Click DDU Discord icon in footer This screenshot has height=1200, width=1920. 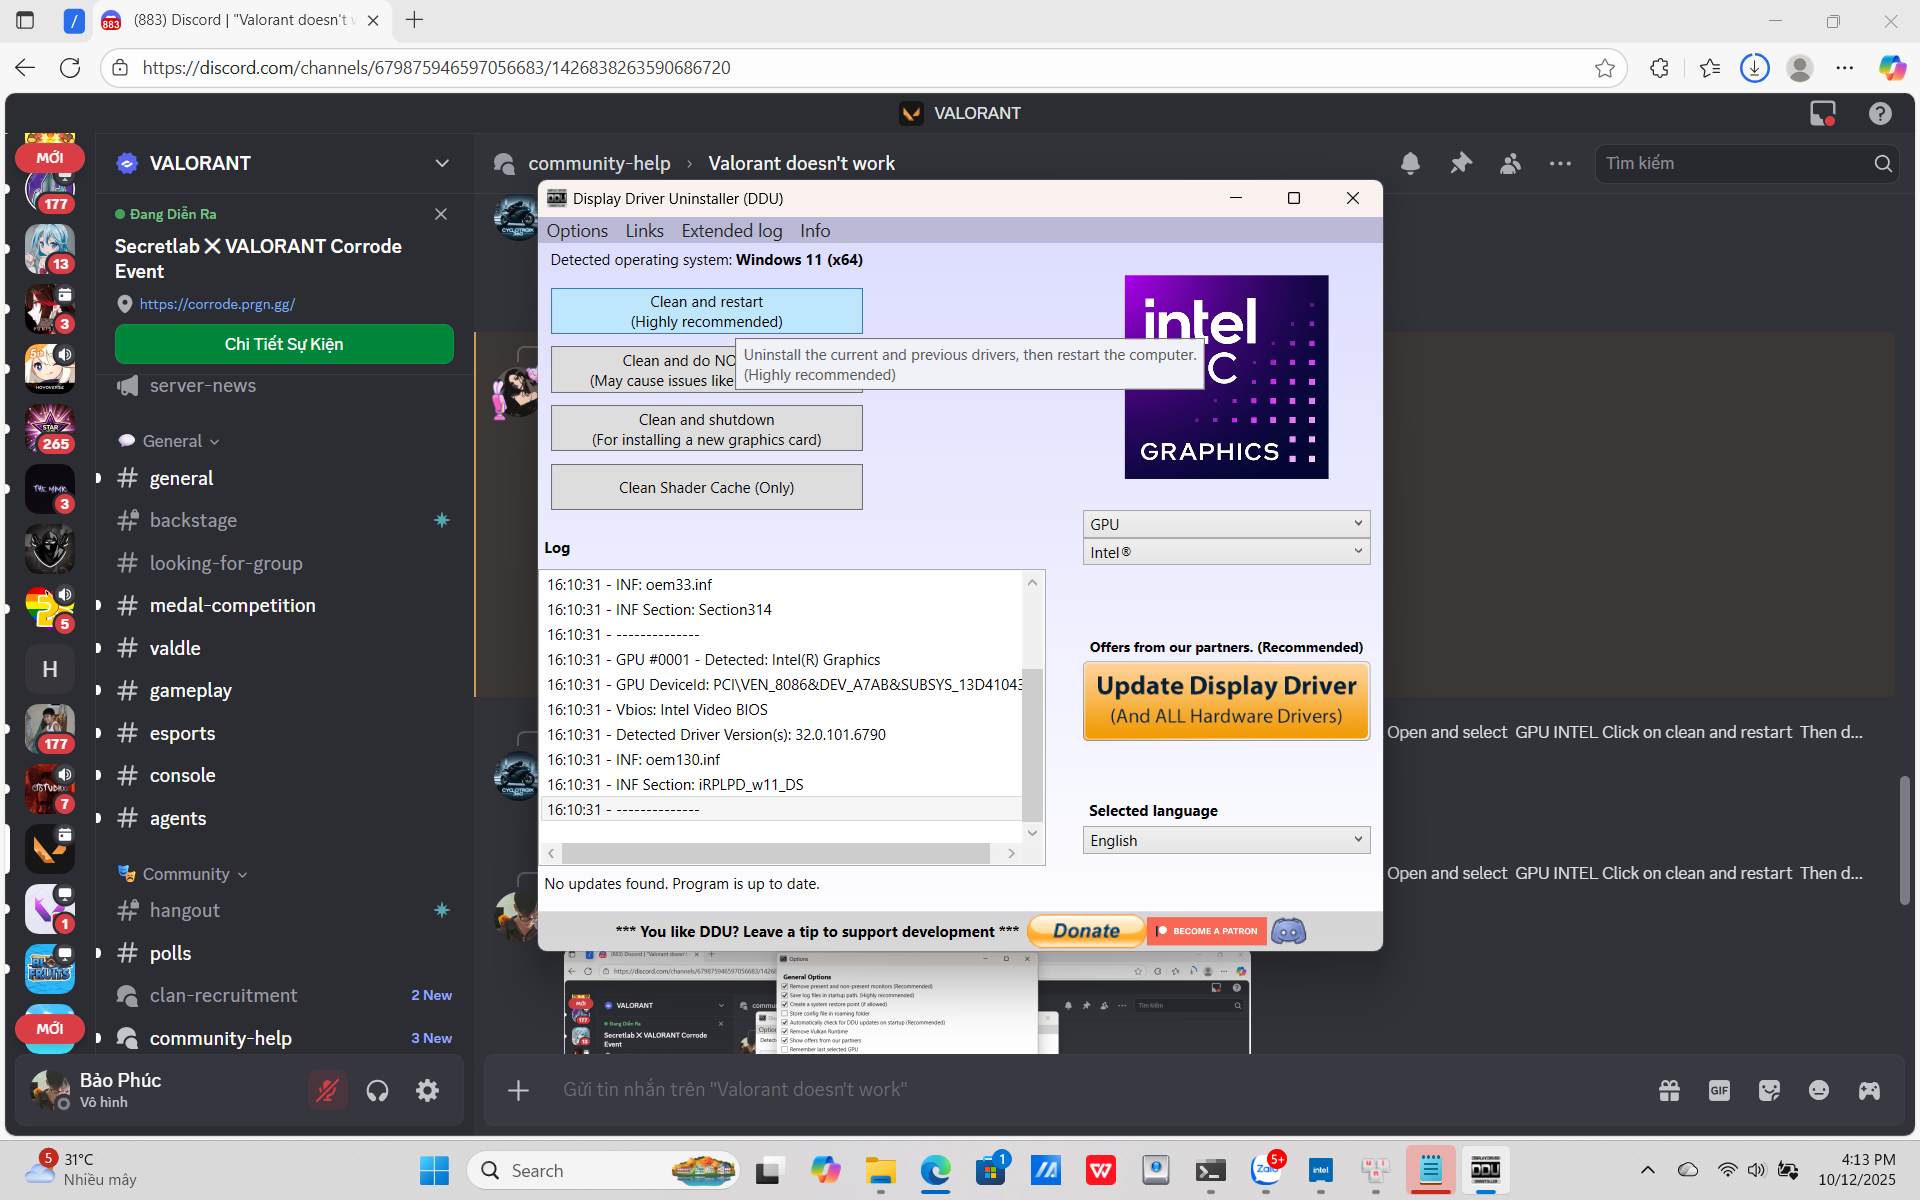(1288, 931)
